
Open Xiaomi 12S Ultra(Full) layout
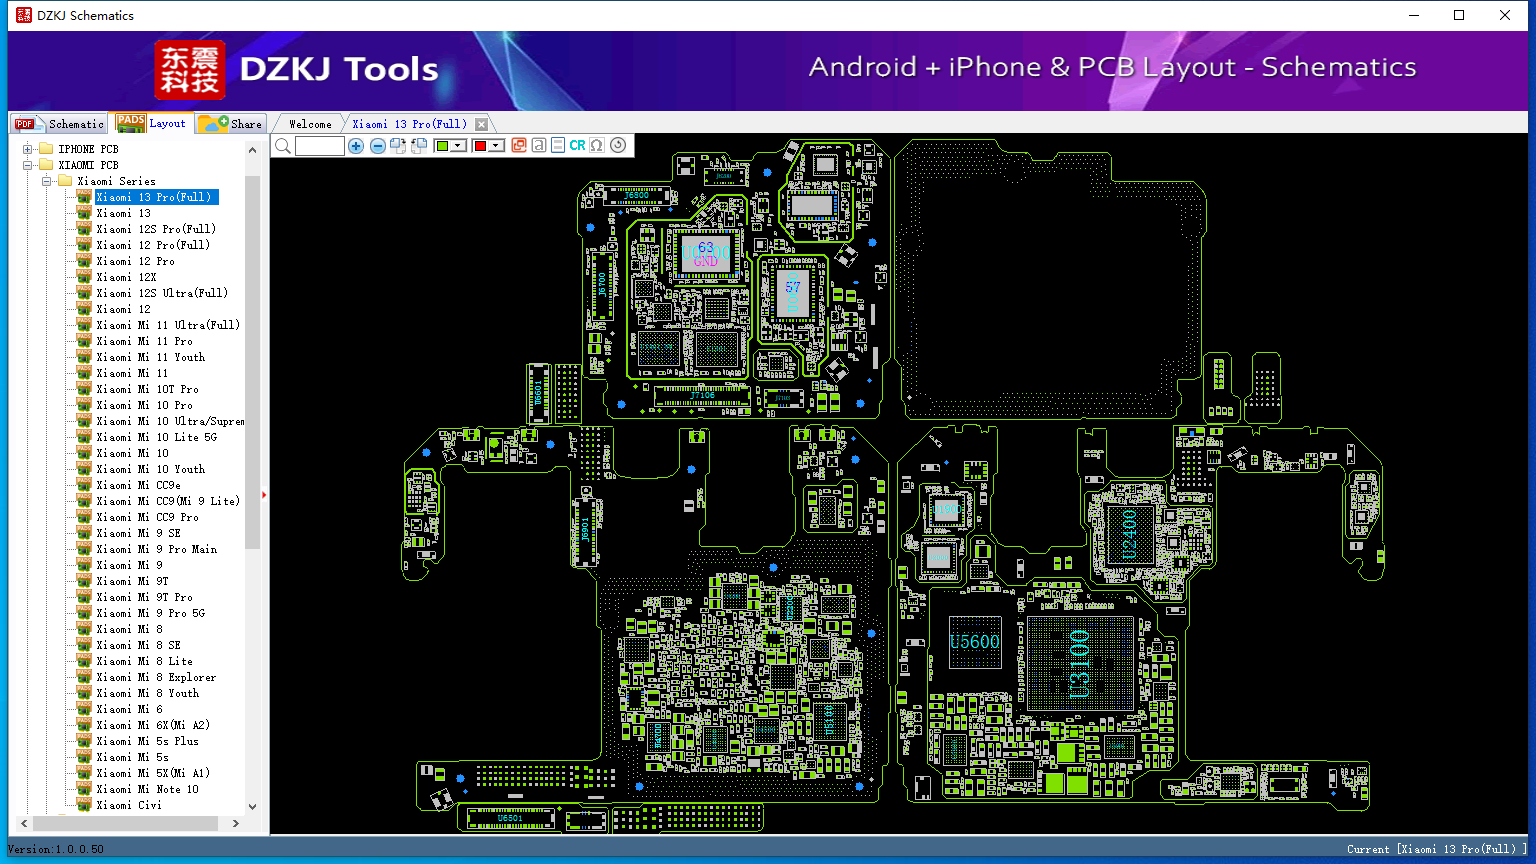(x=162, y=293)
